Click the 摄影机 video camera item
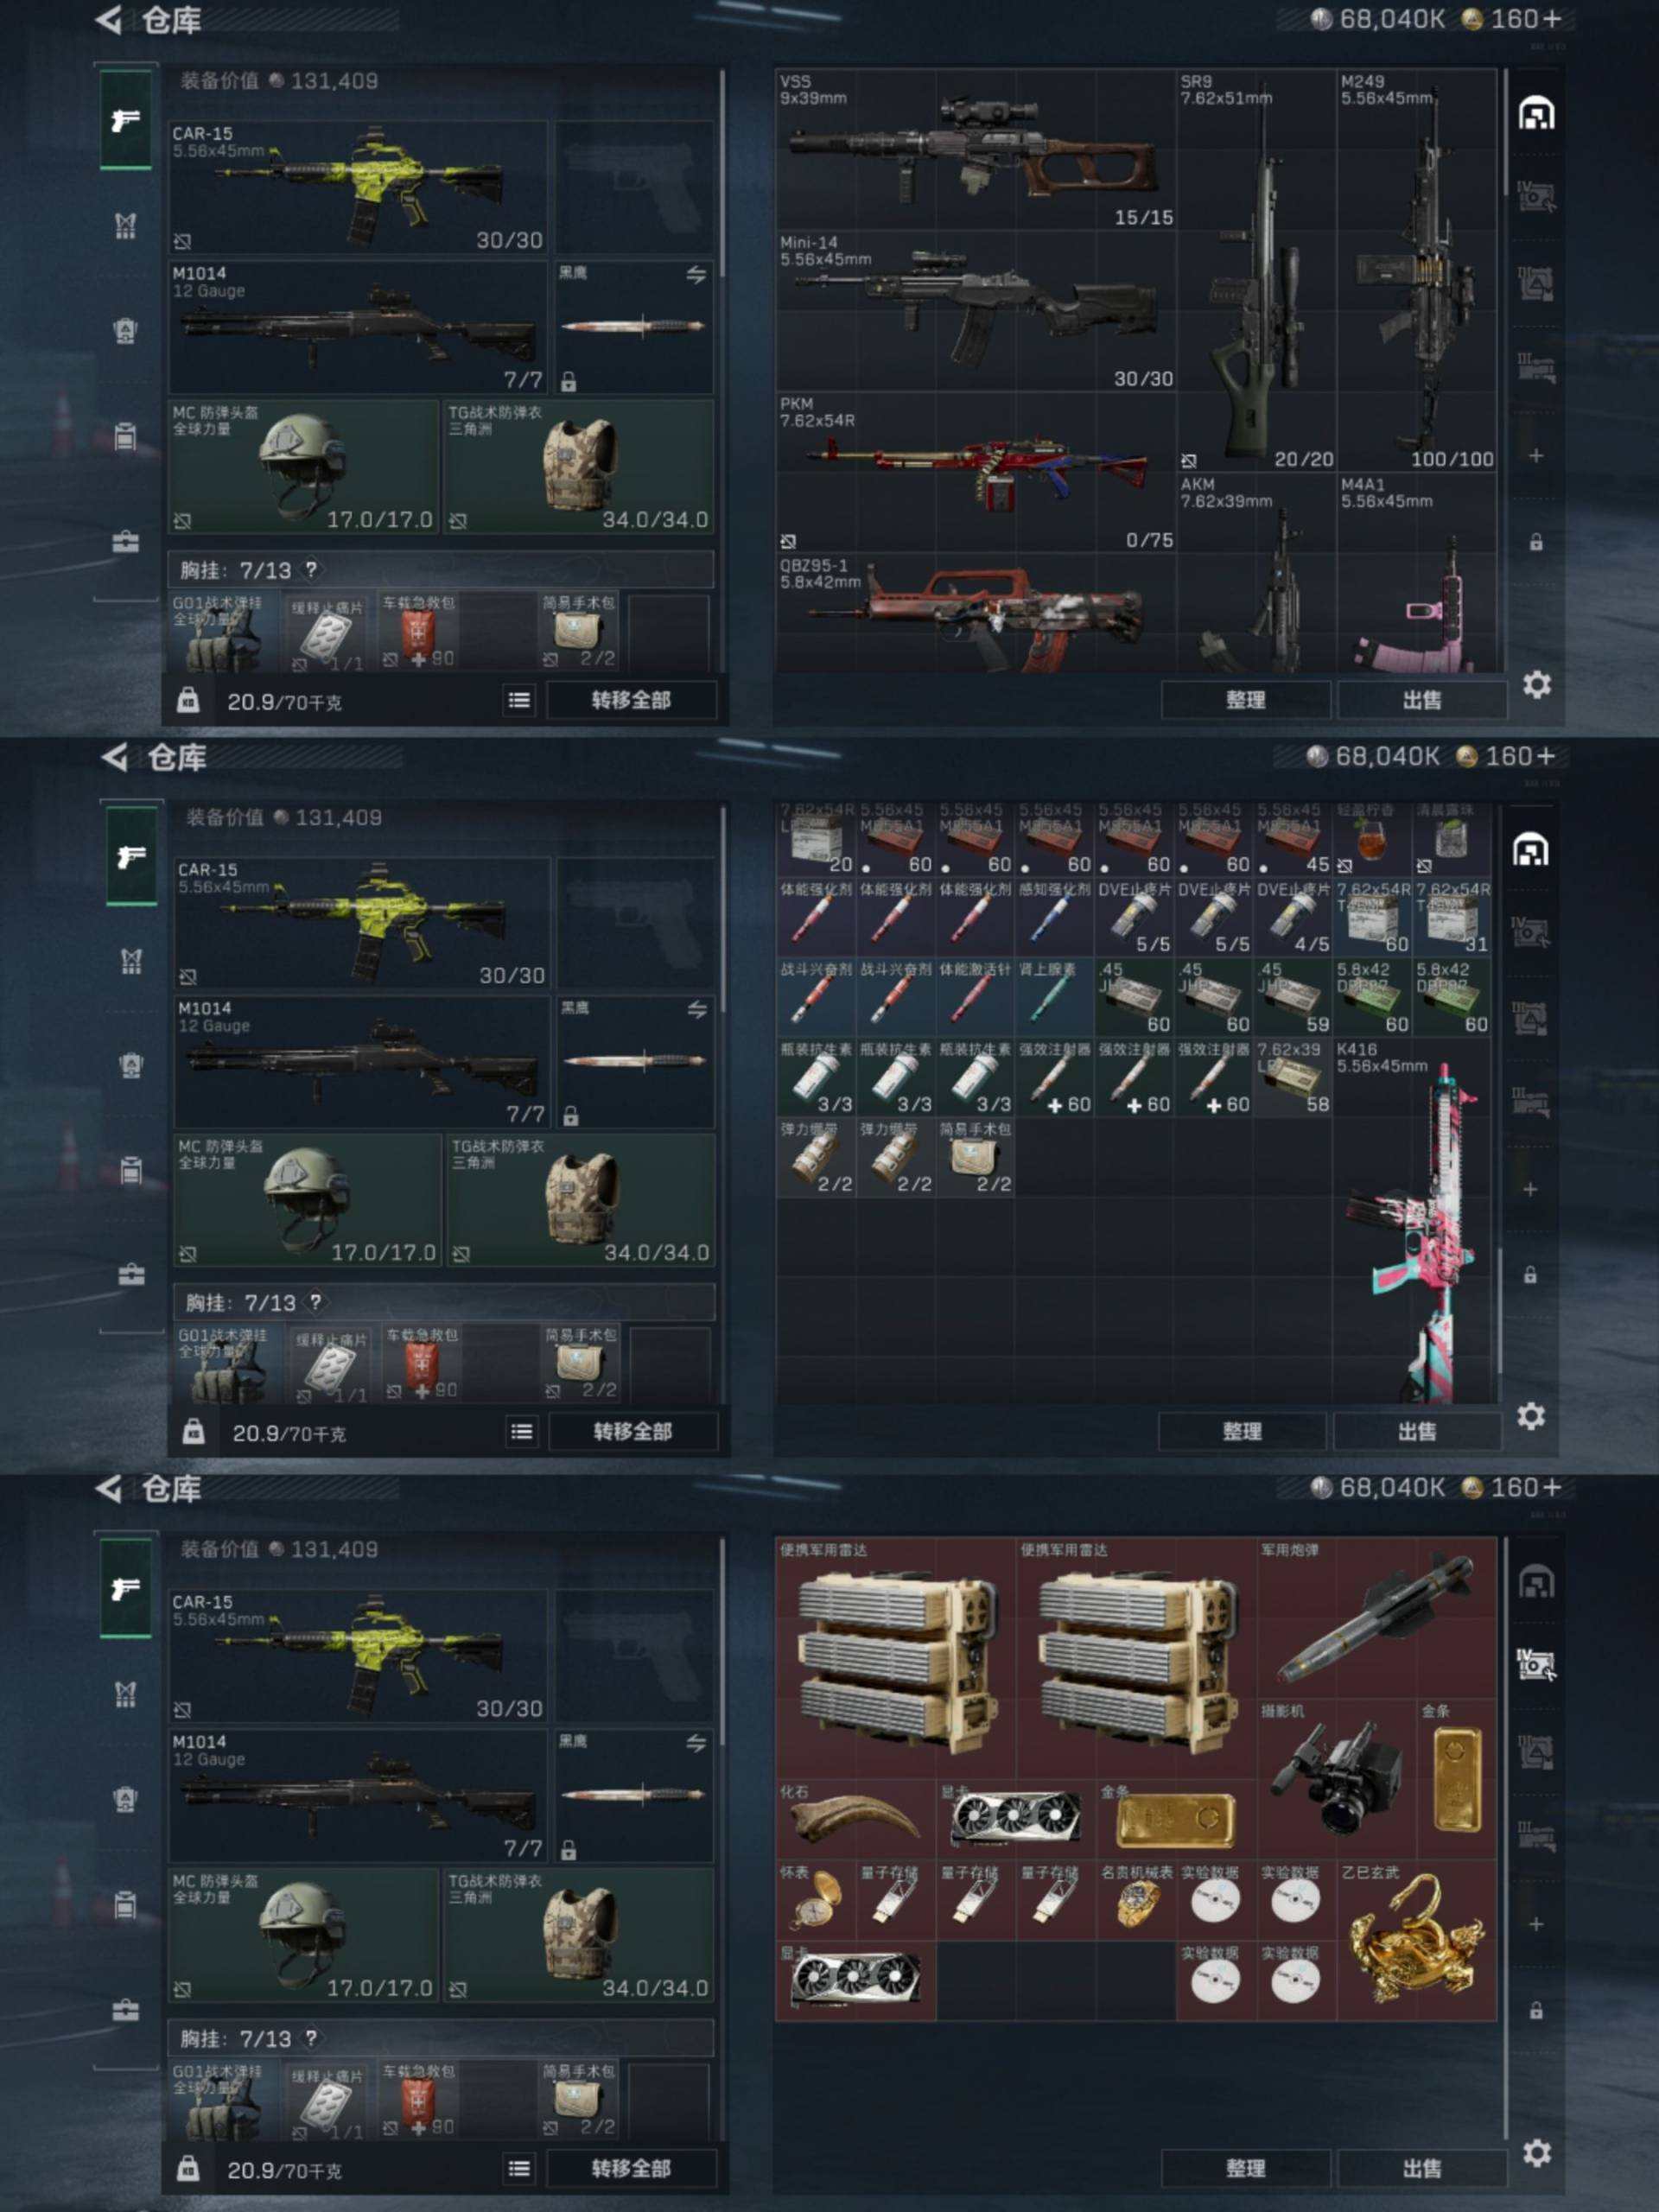The height and width of the screenshot is (2212, 1659). point(1337,1780)
